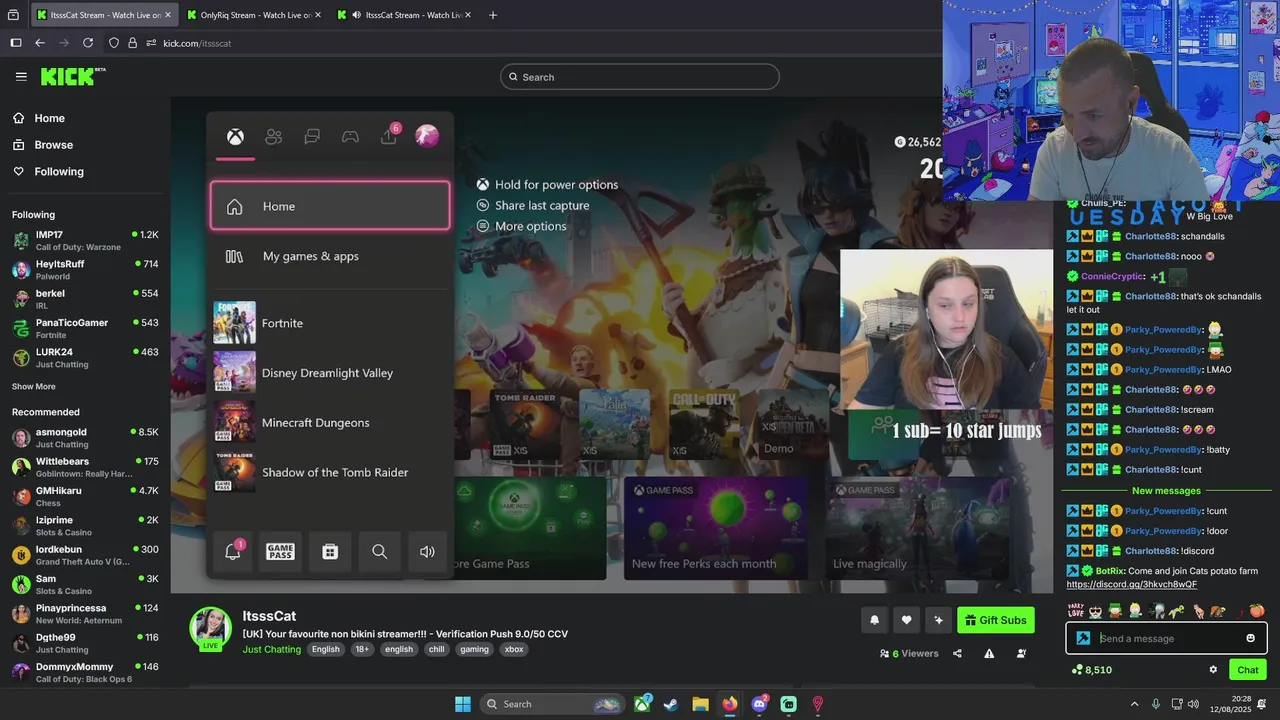Screen dimensions: 1280x720
Task: Follow ItsssCat with the heart button
Action: click(906, 620)
